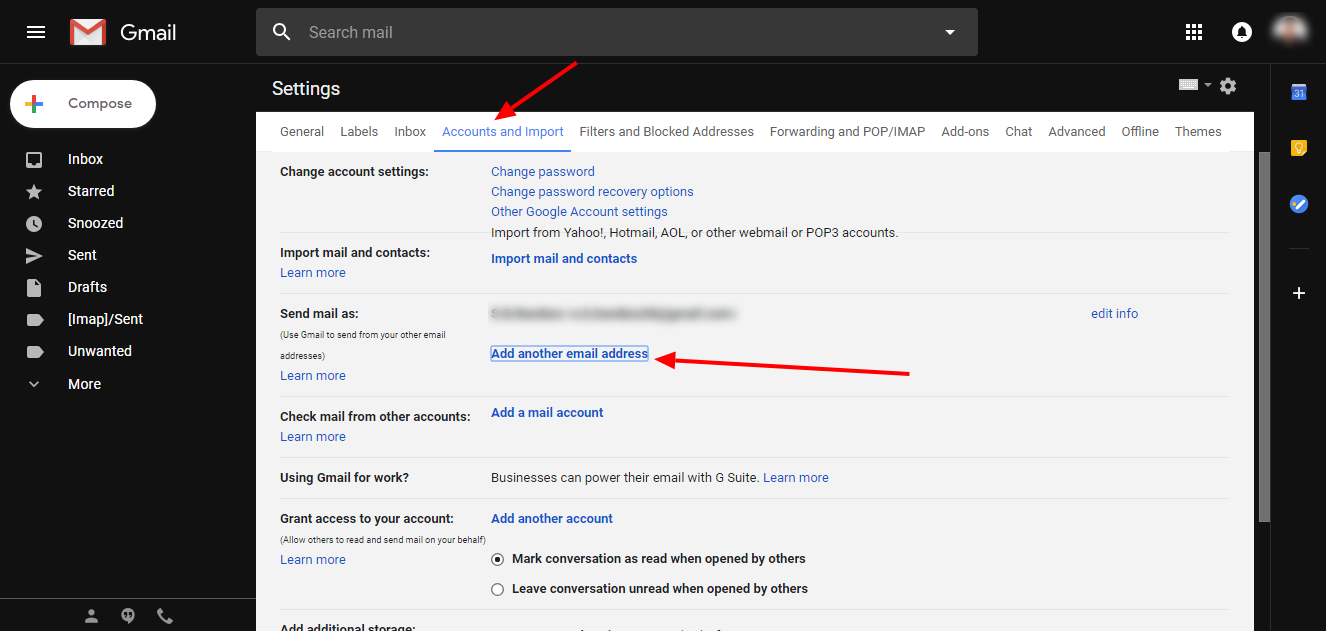Open the Forwarding and POP/IMAP tab
This screenshot has height=631, width=1326.
point(847,131)
